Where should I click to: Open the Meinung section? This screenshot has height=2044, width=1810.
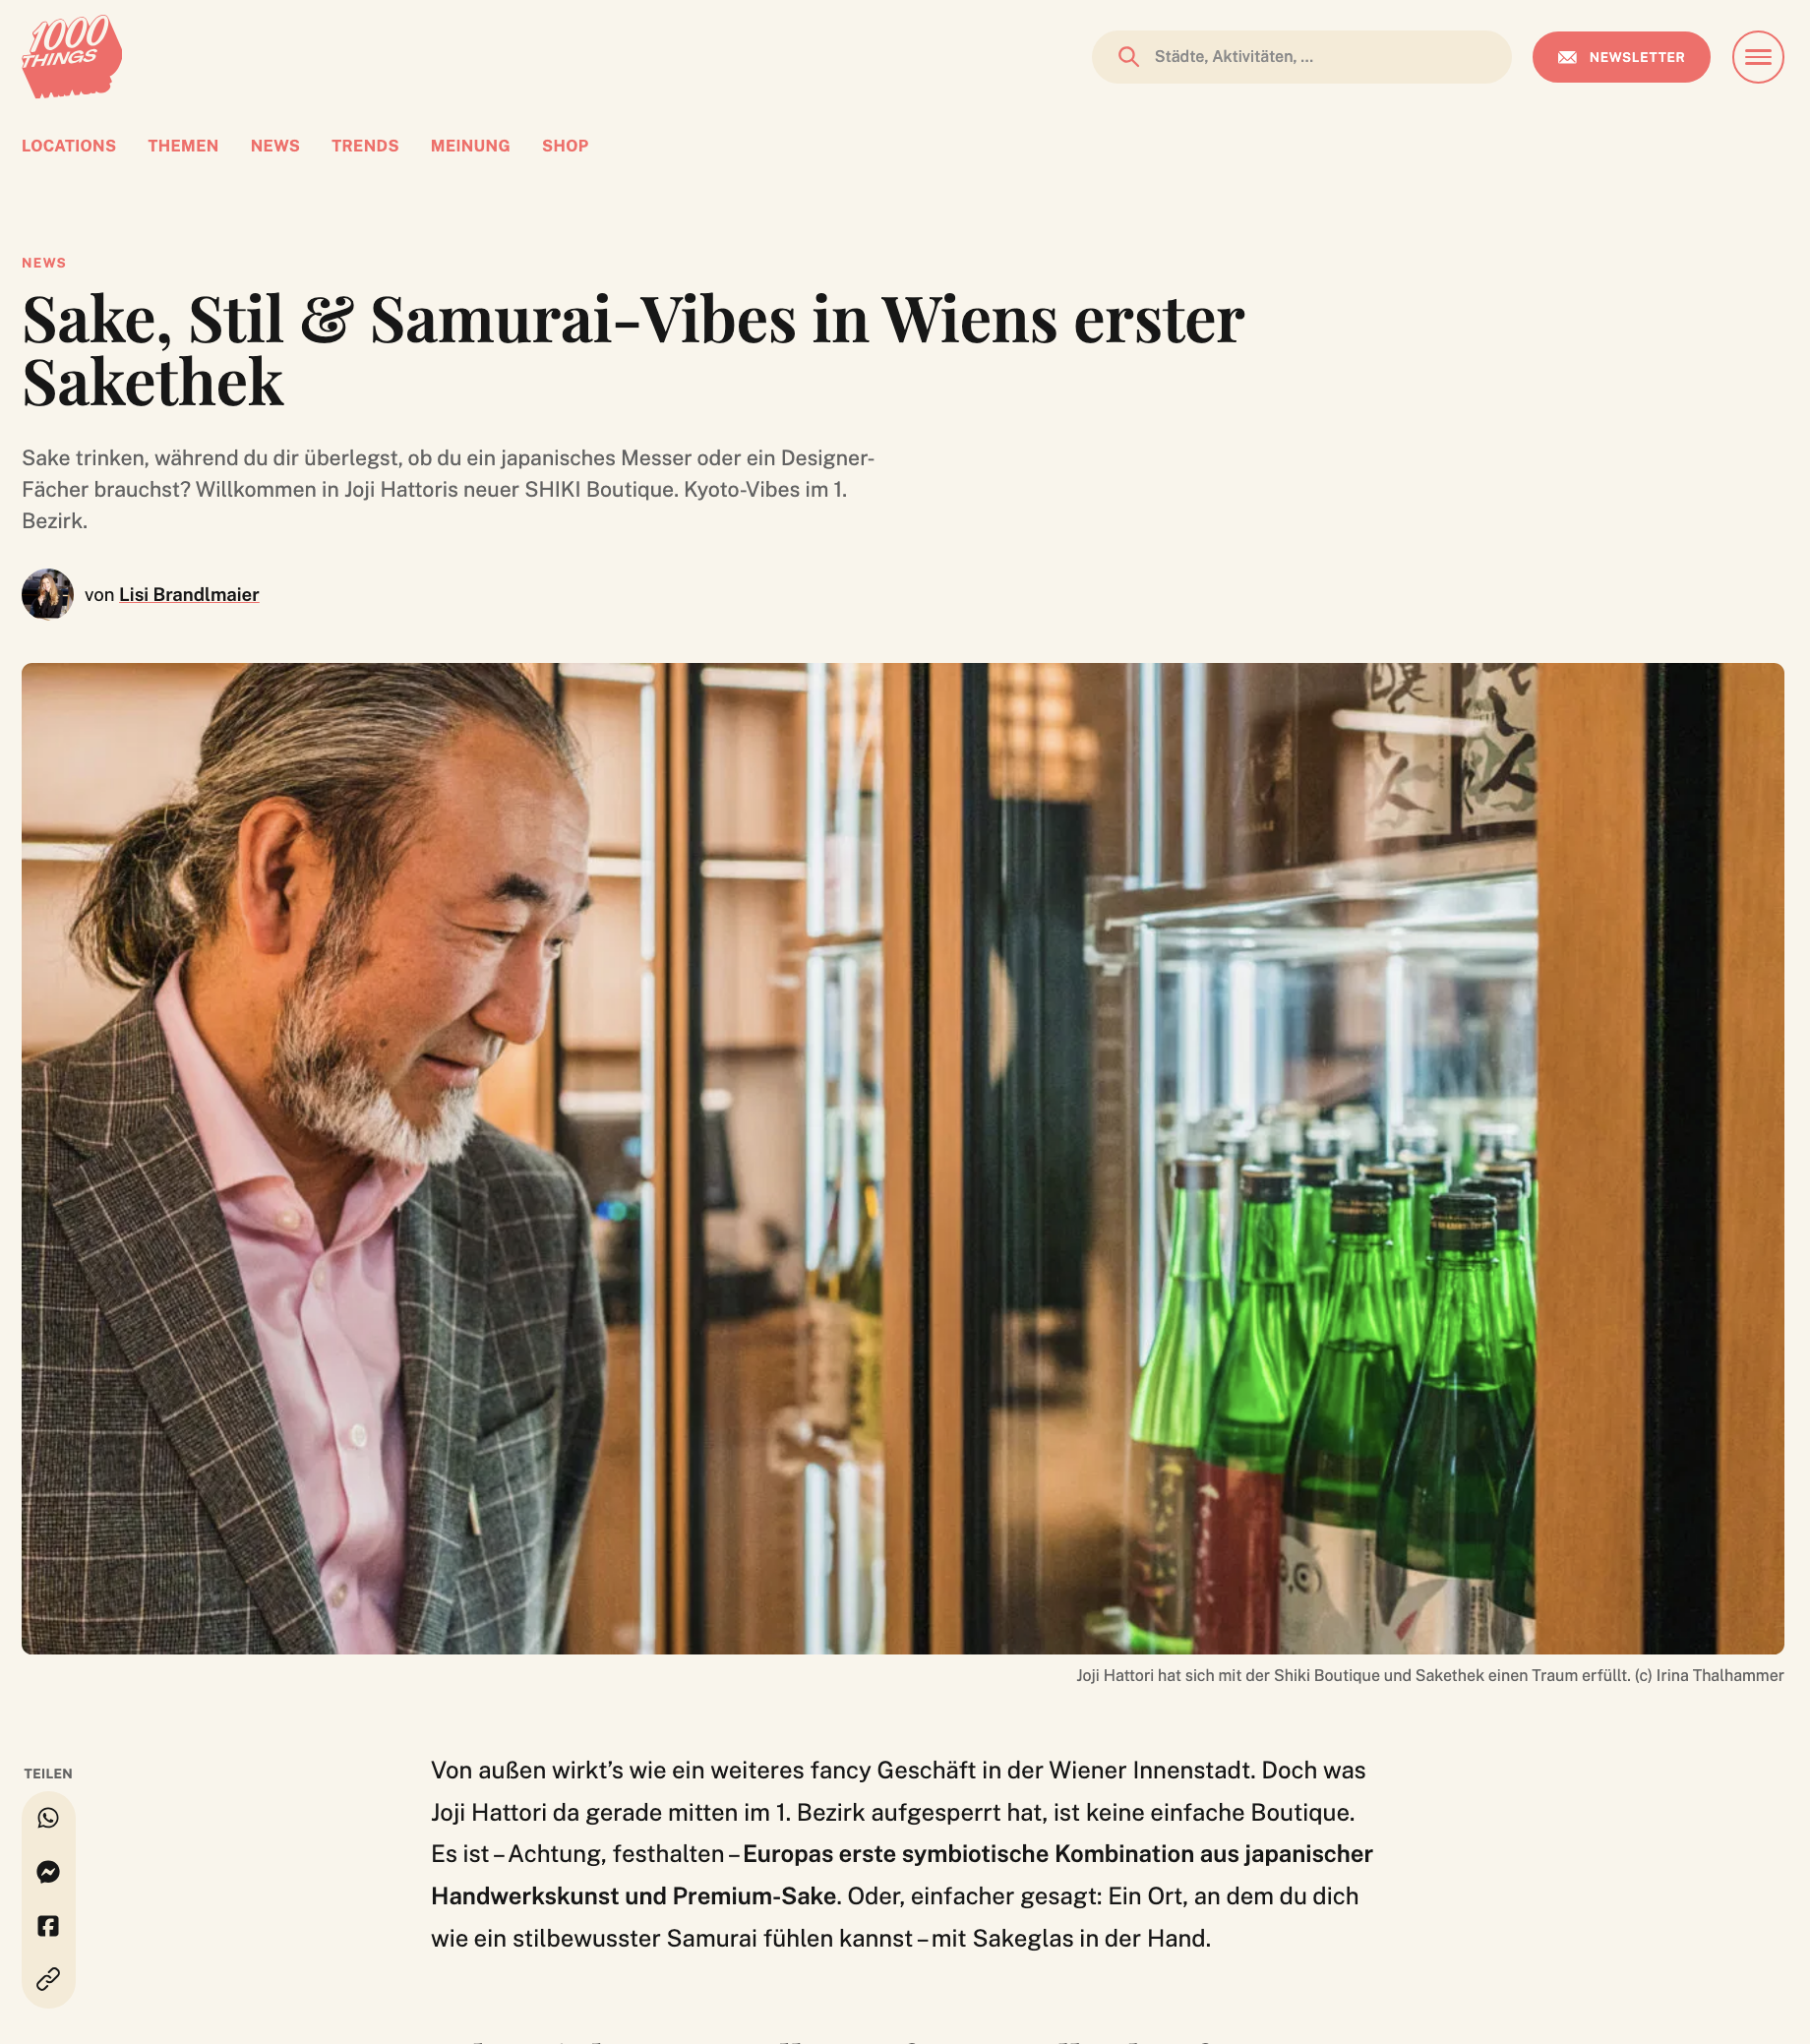click(470, 146)
